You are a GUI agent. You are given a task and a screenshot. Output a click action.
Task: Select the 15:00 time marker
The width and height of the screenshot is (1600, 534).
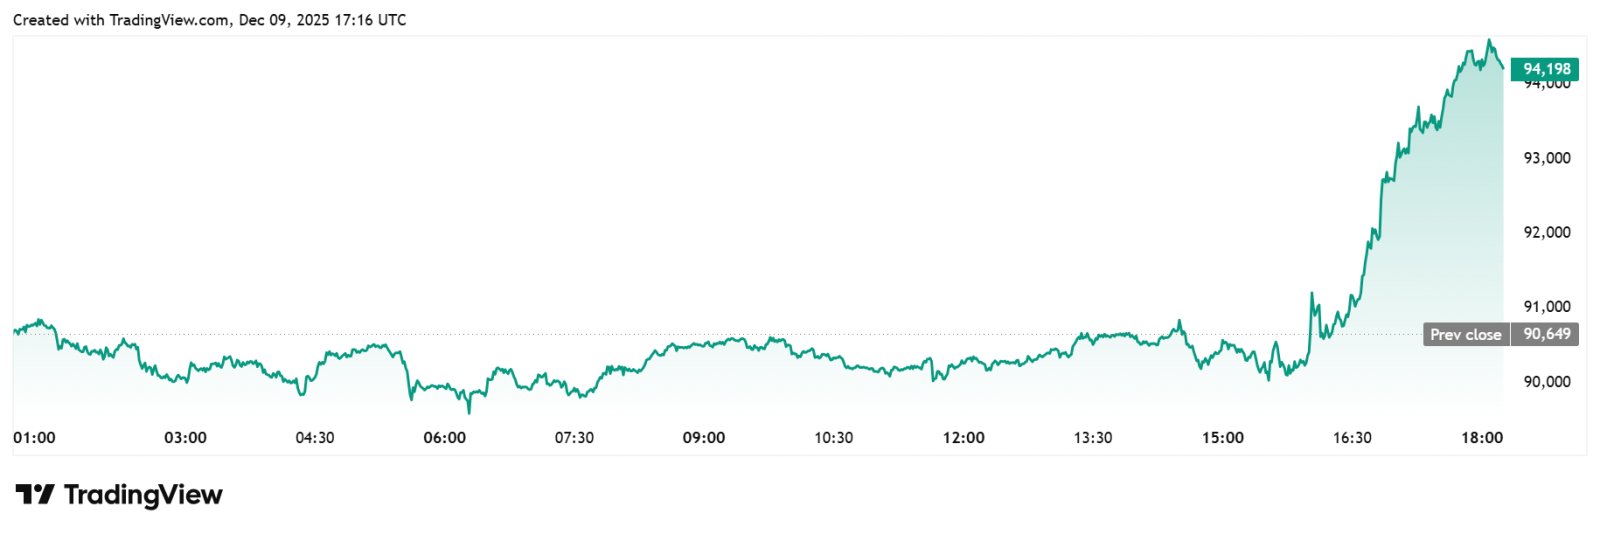1222,438
